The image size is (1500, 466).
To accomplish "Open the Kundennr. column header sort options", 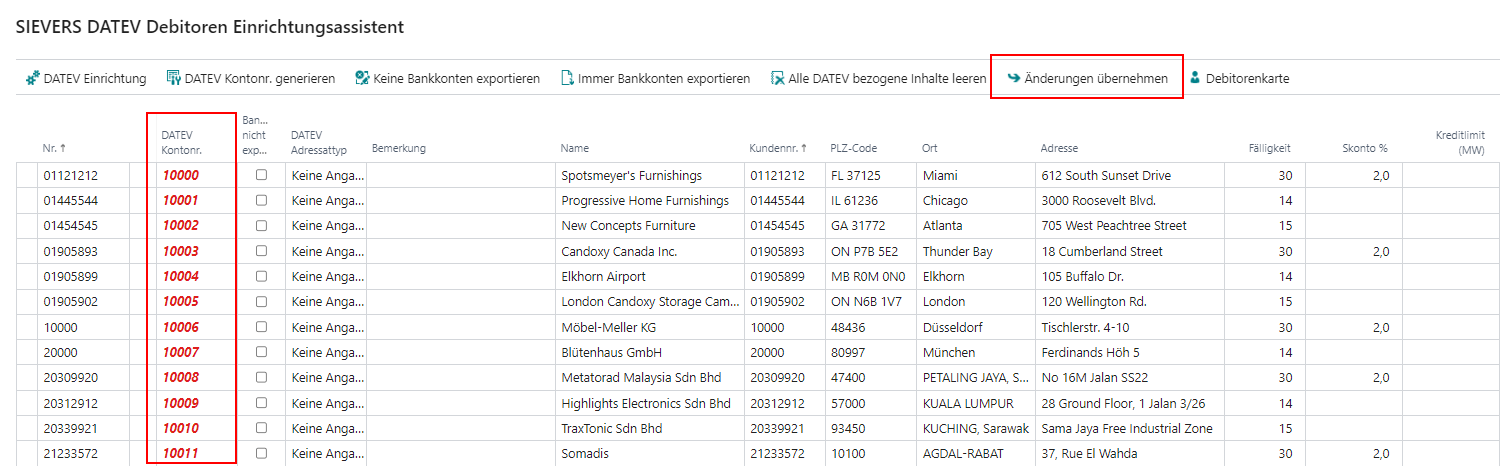I will 778,148.
